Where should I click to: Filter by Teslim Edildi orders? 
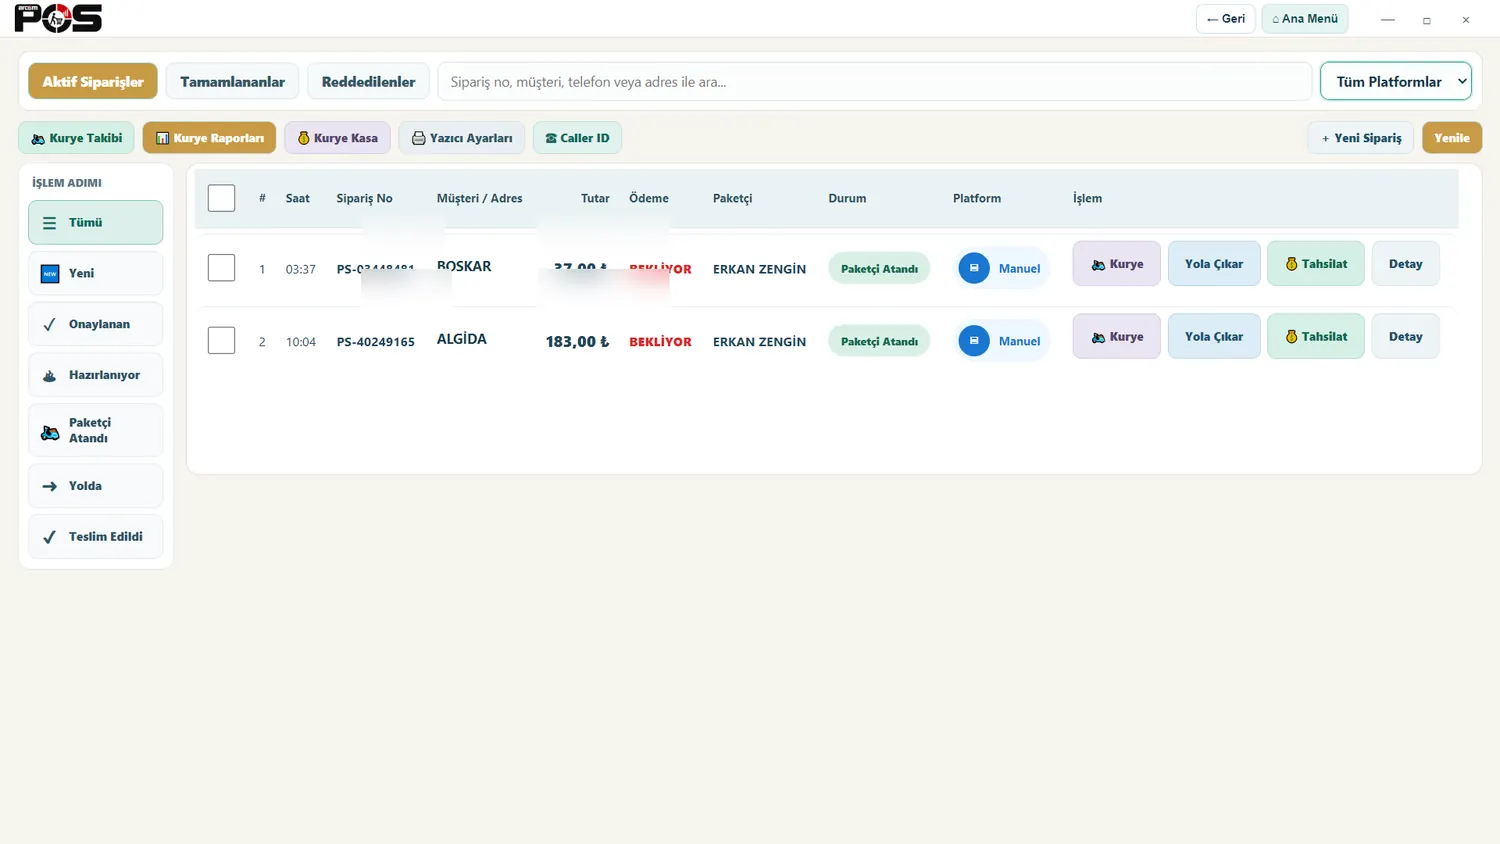[96, 537]
